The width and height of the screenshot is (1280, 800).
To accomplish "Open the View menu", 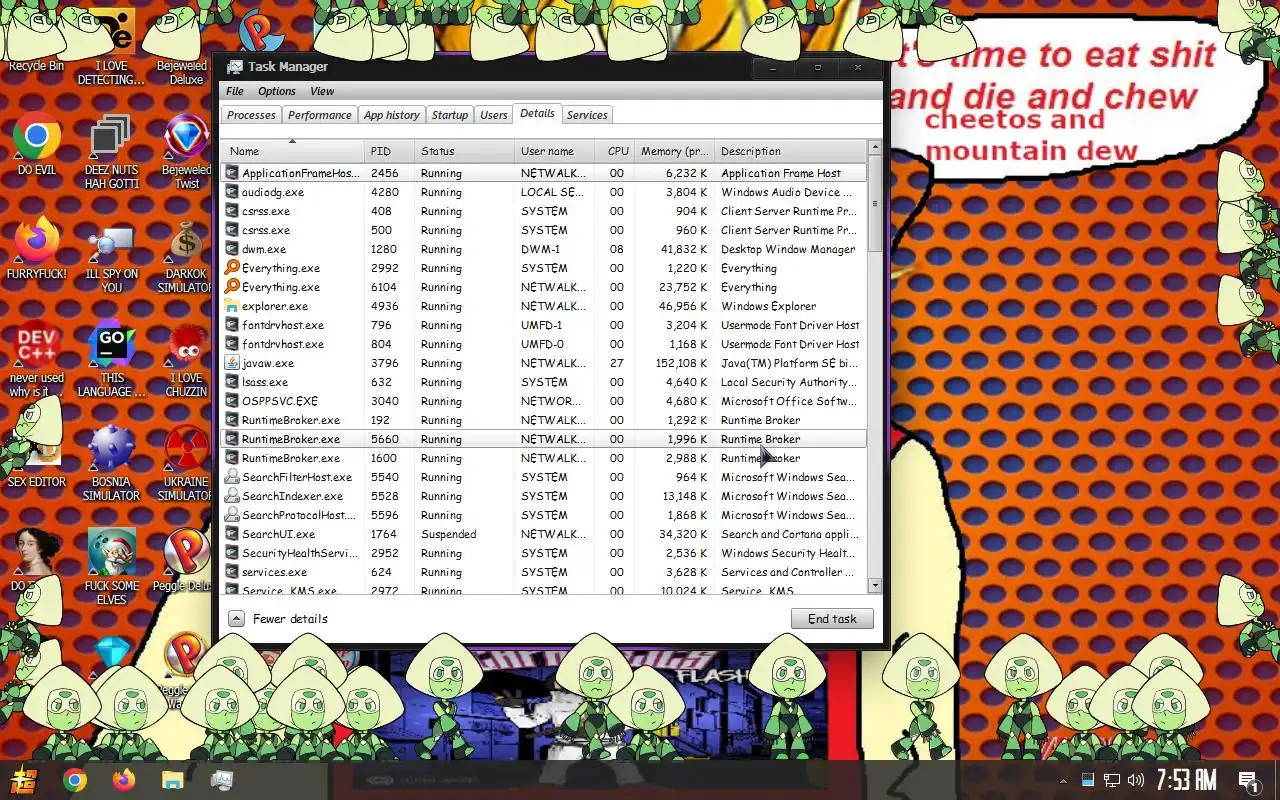I will pyautogui.click(x=322, y=91).
